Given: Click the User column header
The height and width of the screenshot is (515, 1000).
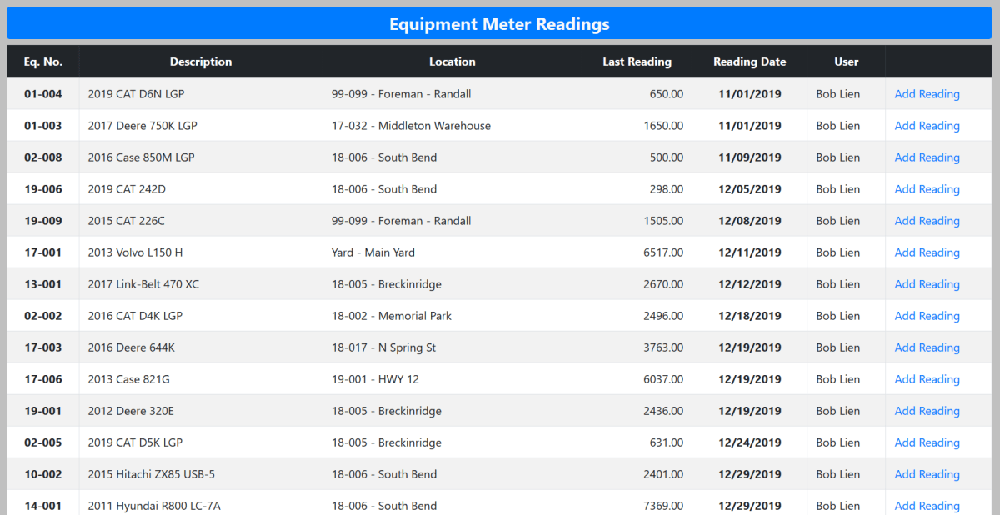Looking at the screenshot, I should pos(846,62).
